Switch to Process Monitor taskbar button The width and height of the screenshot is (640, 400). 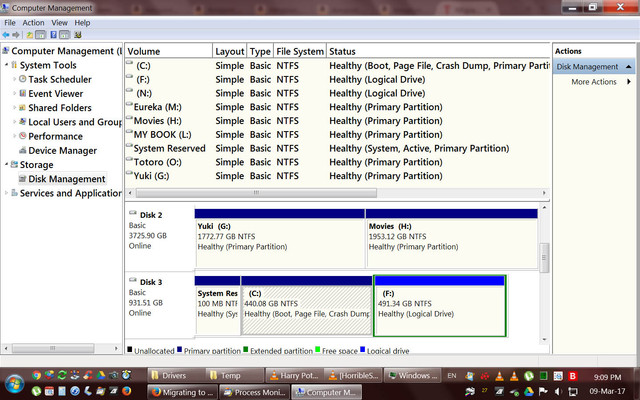coord(255,392)
